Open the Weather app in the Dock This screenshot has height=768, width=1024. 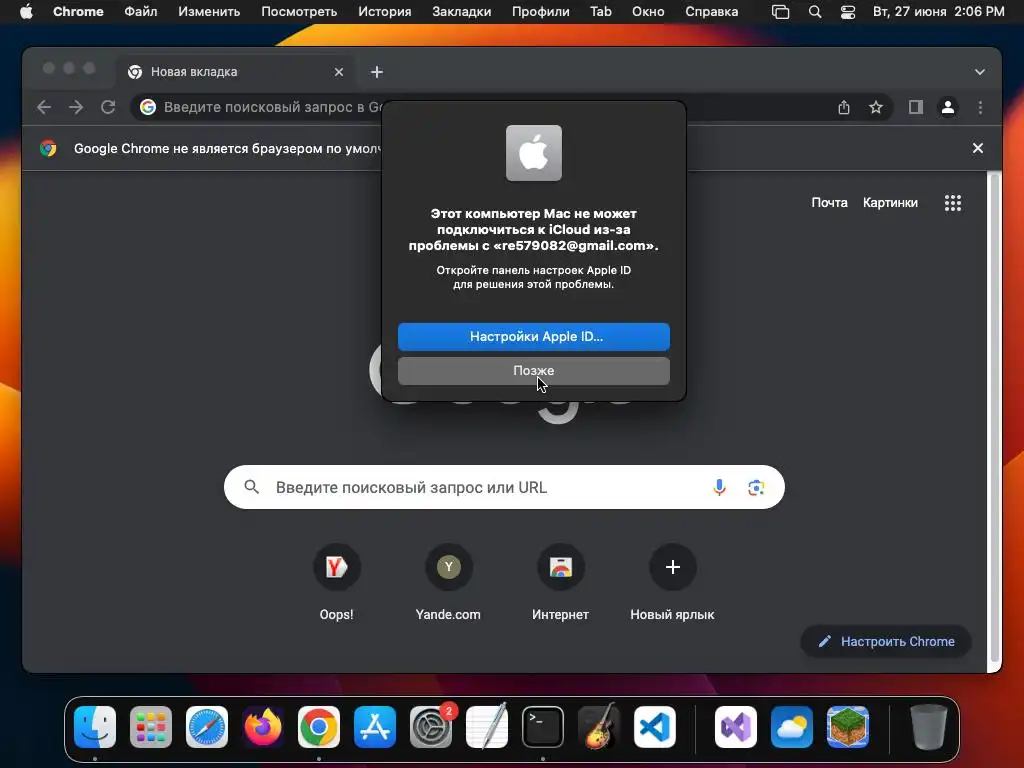pyautogui.click(x=792, y=727)
